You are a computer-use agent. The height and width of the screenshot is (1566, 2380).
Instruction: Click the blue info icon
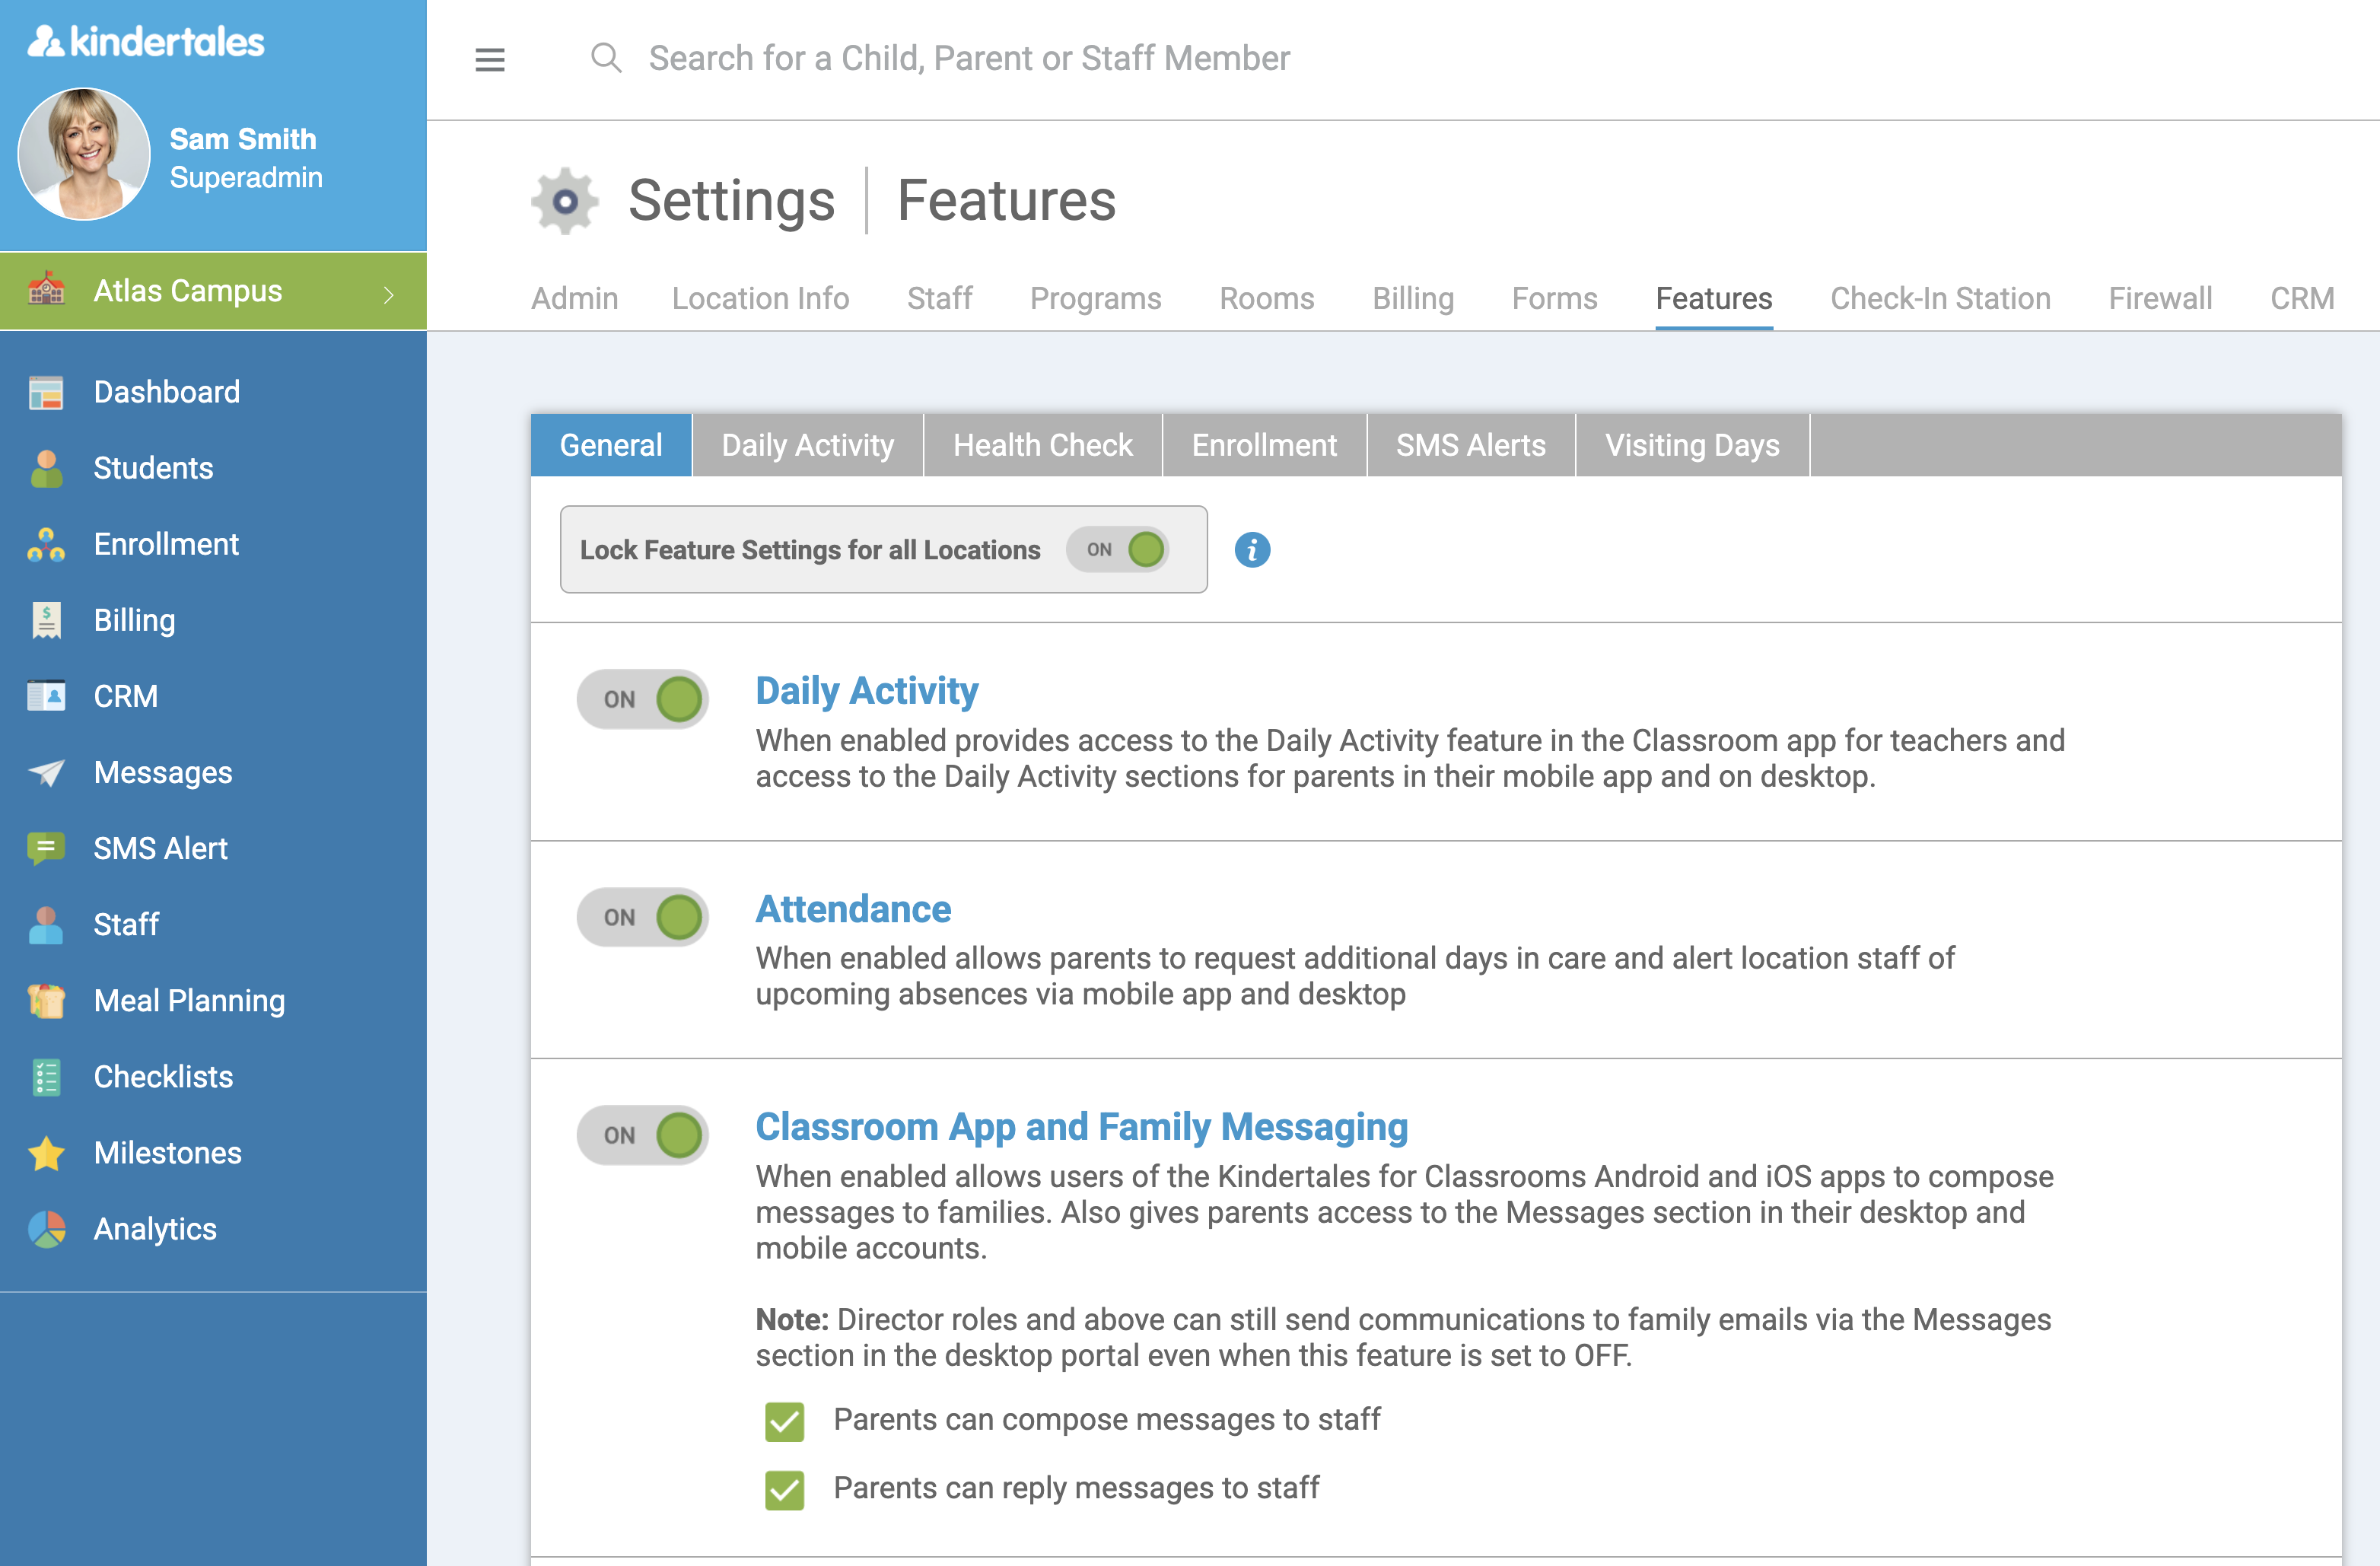pyautogui.click(x=1252, y=549)
